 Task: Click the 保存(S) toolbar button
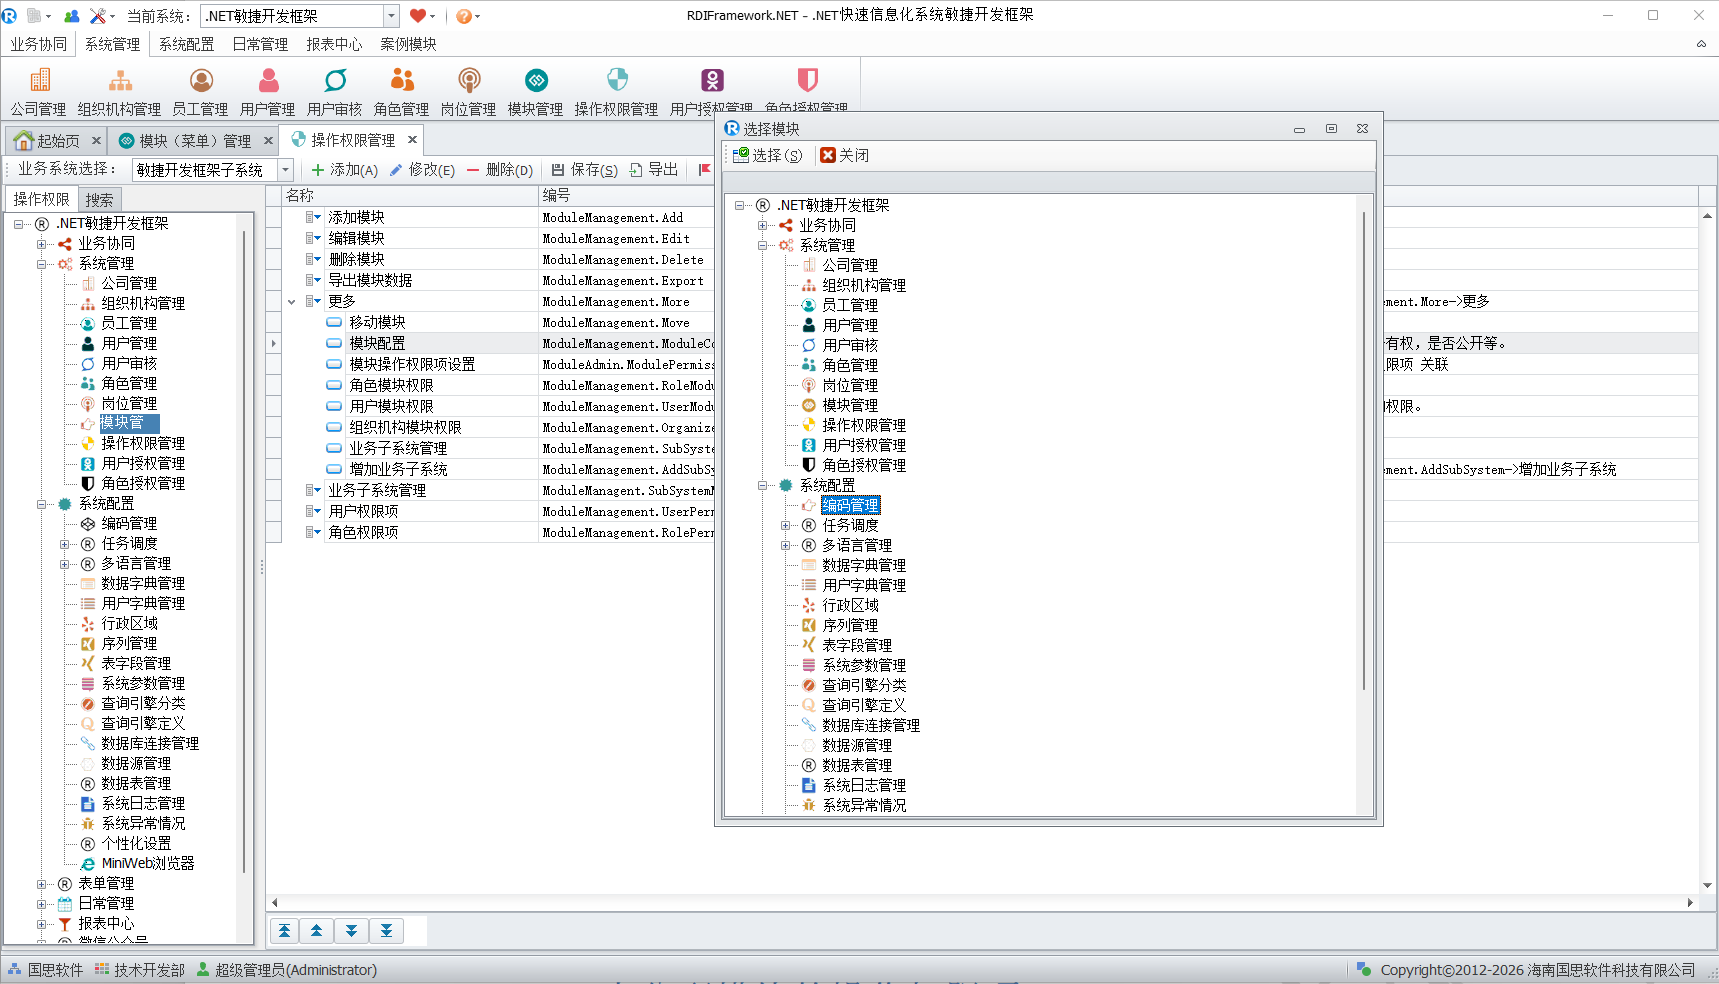coord(584,170)
